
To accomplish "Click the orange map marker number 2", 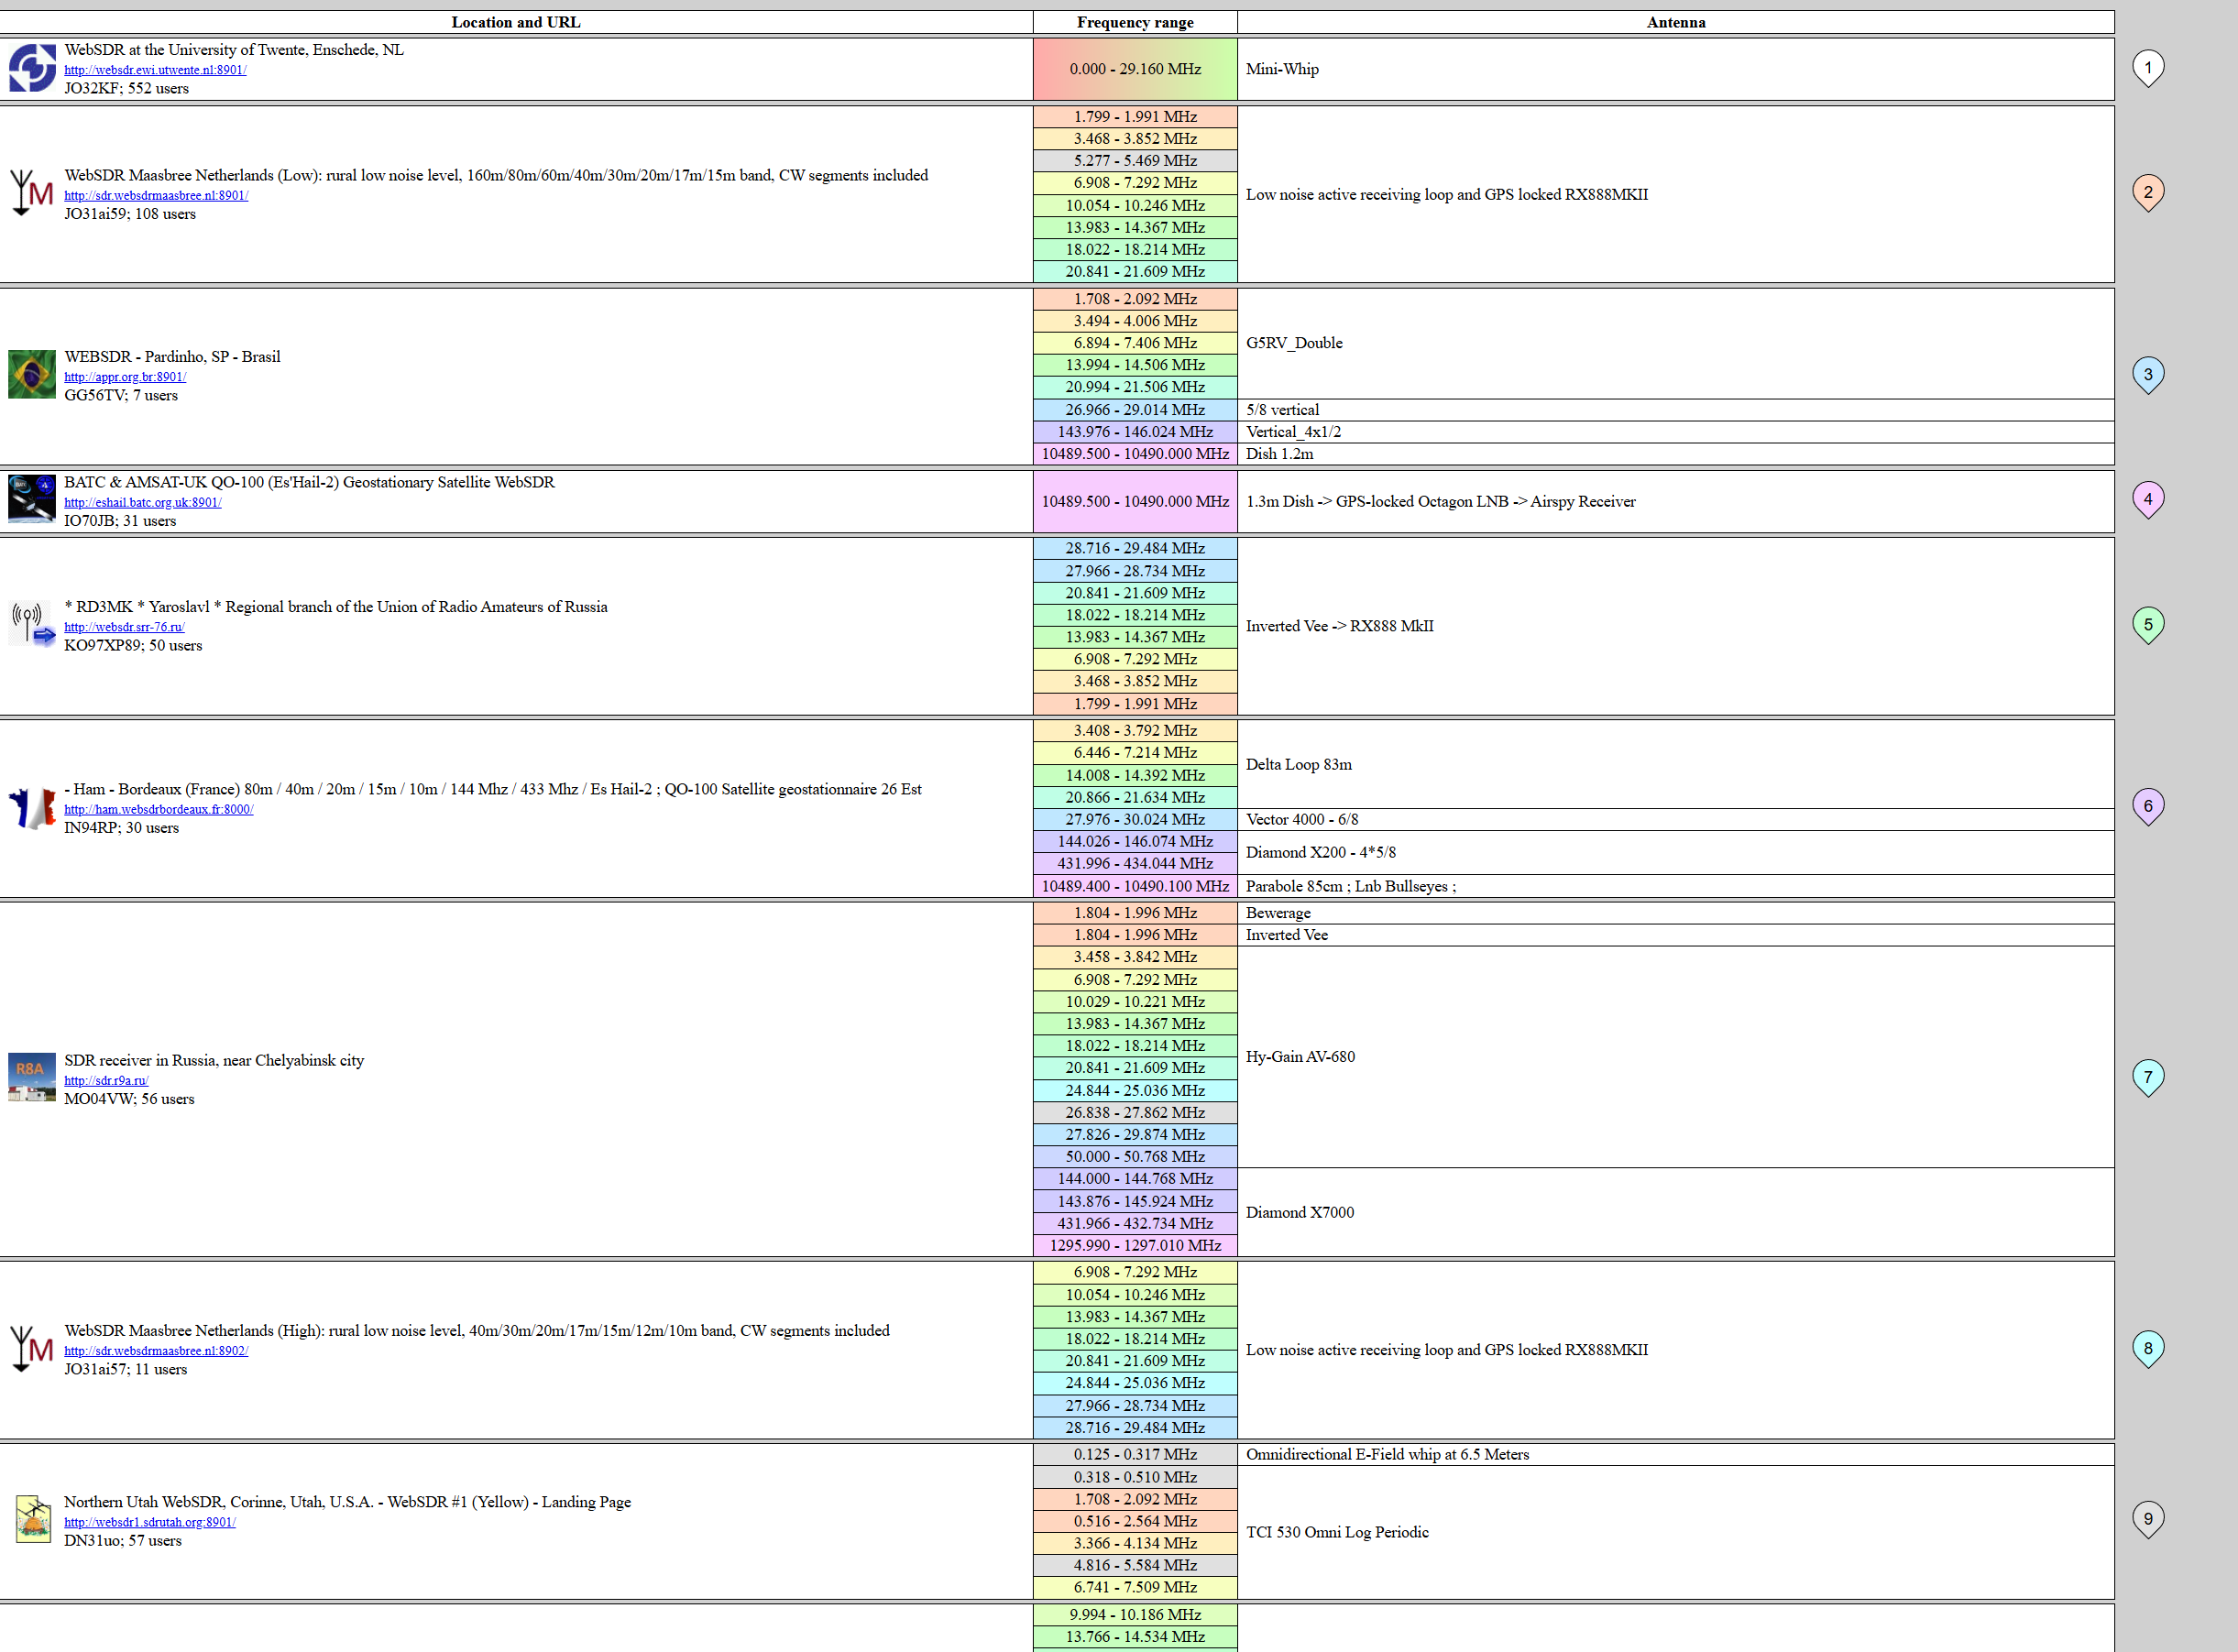I will 2147,192.
